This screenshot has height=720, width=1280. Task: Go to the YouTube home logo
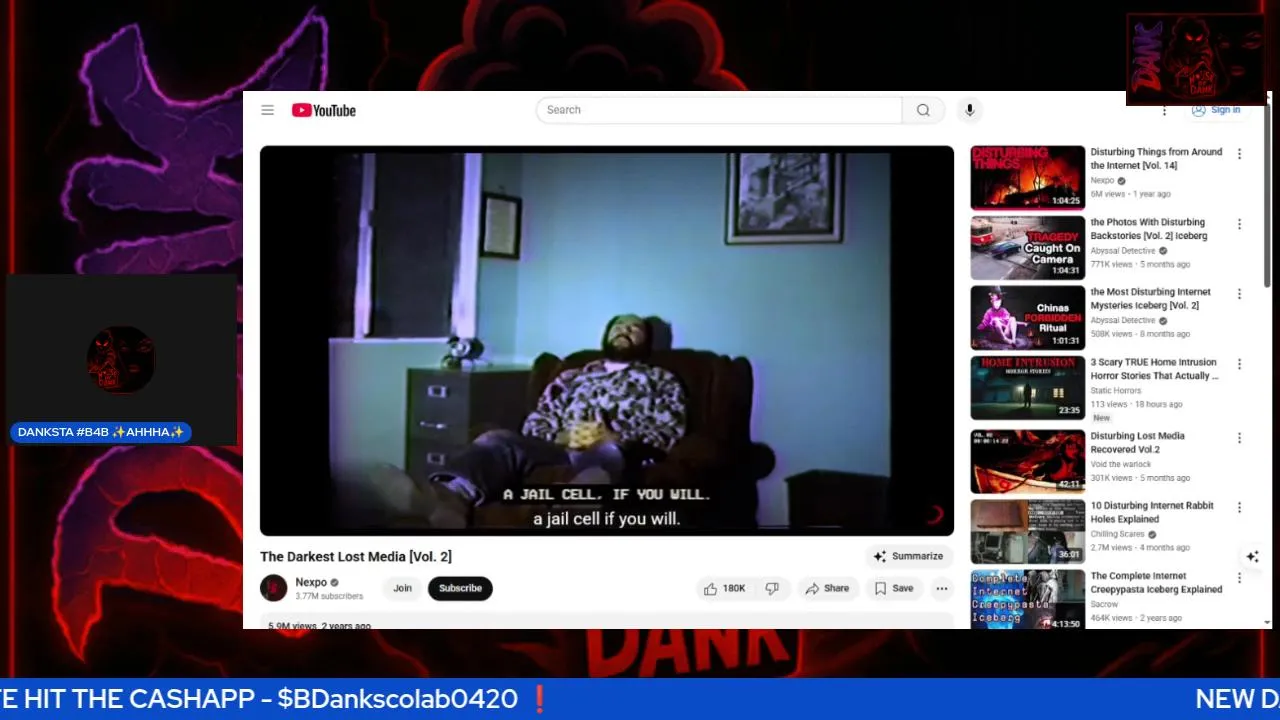pyautogui.click(x=324, y=110)
